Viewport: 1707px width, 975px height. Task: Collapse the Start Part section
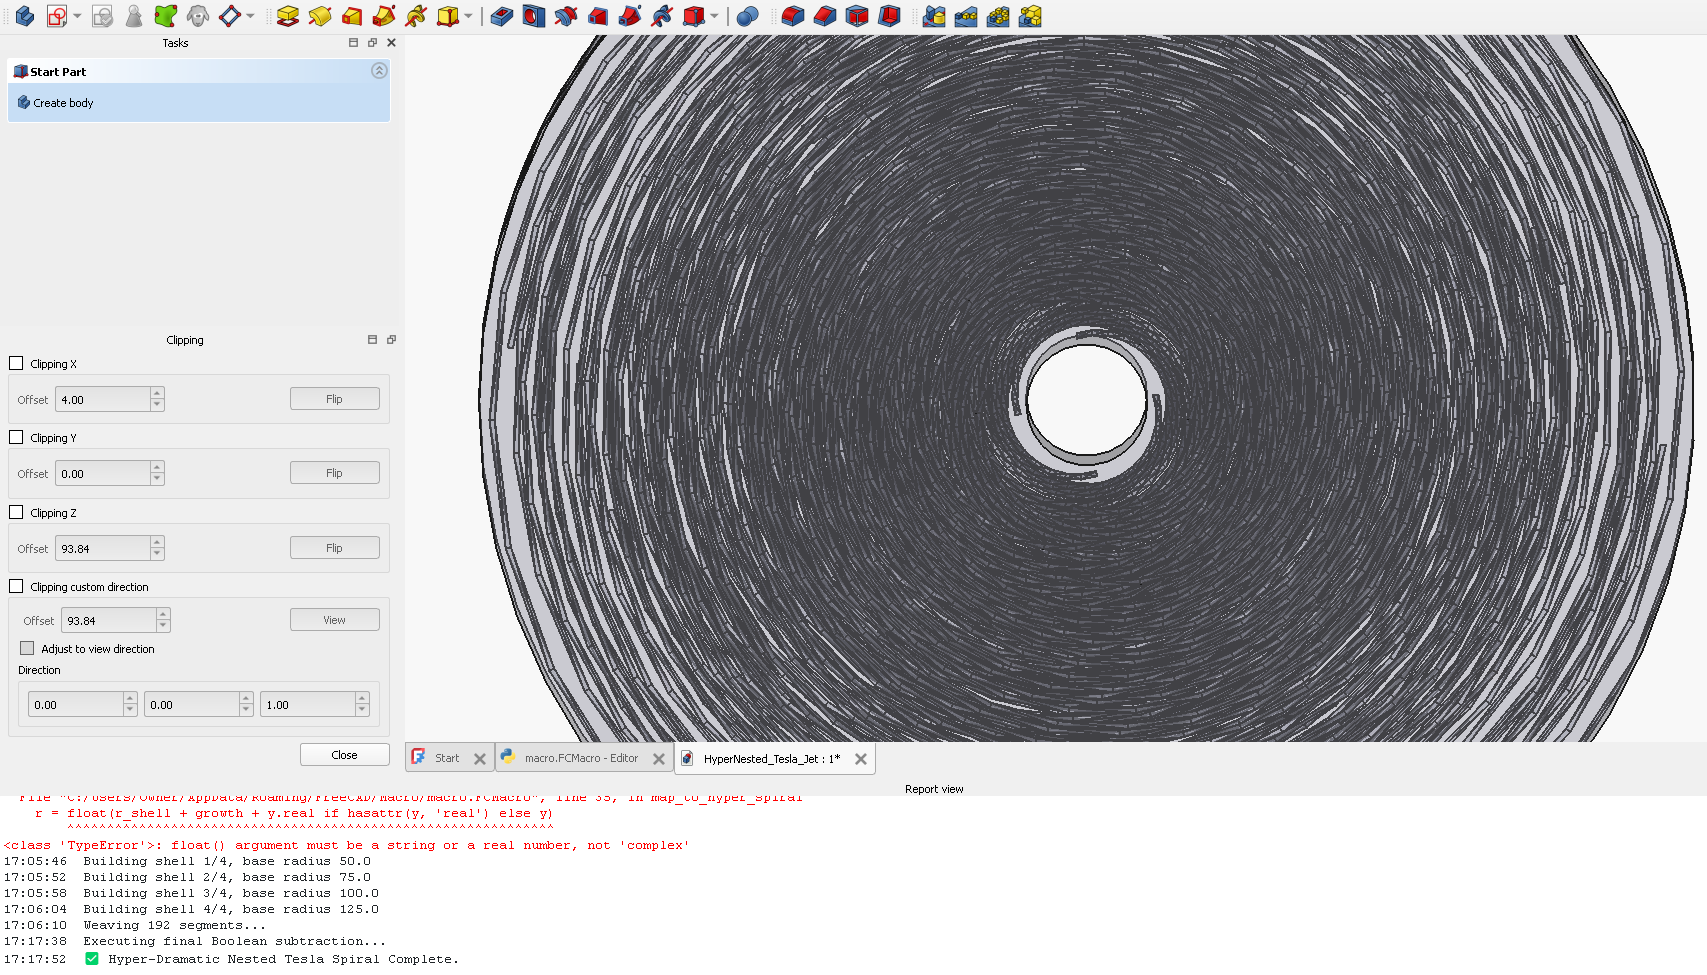pyautogui.click(x=378, y=71)
